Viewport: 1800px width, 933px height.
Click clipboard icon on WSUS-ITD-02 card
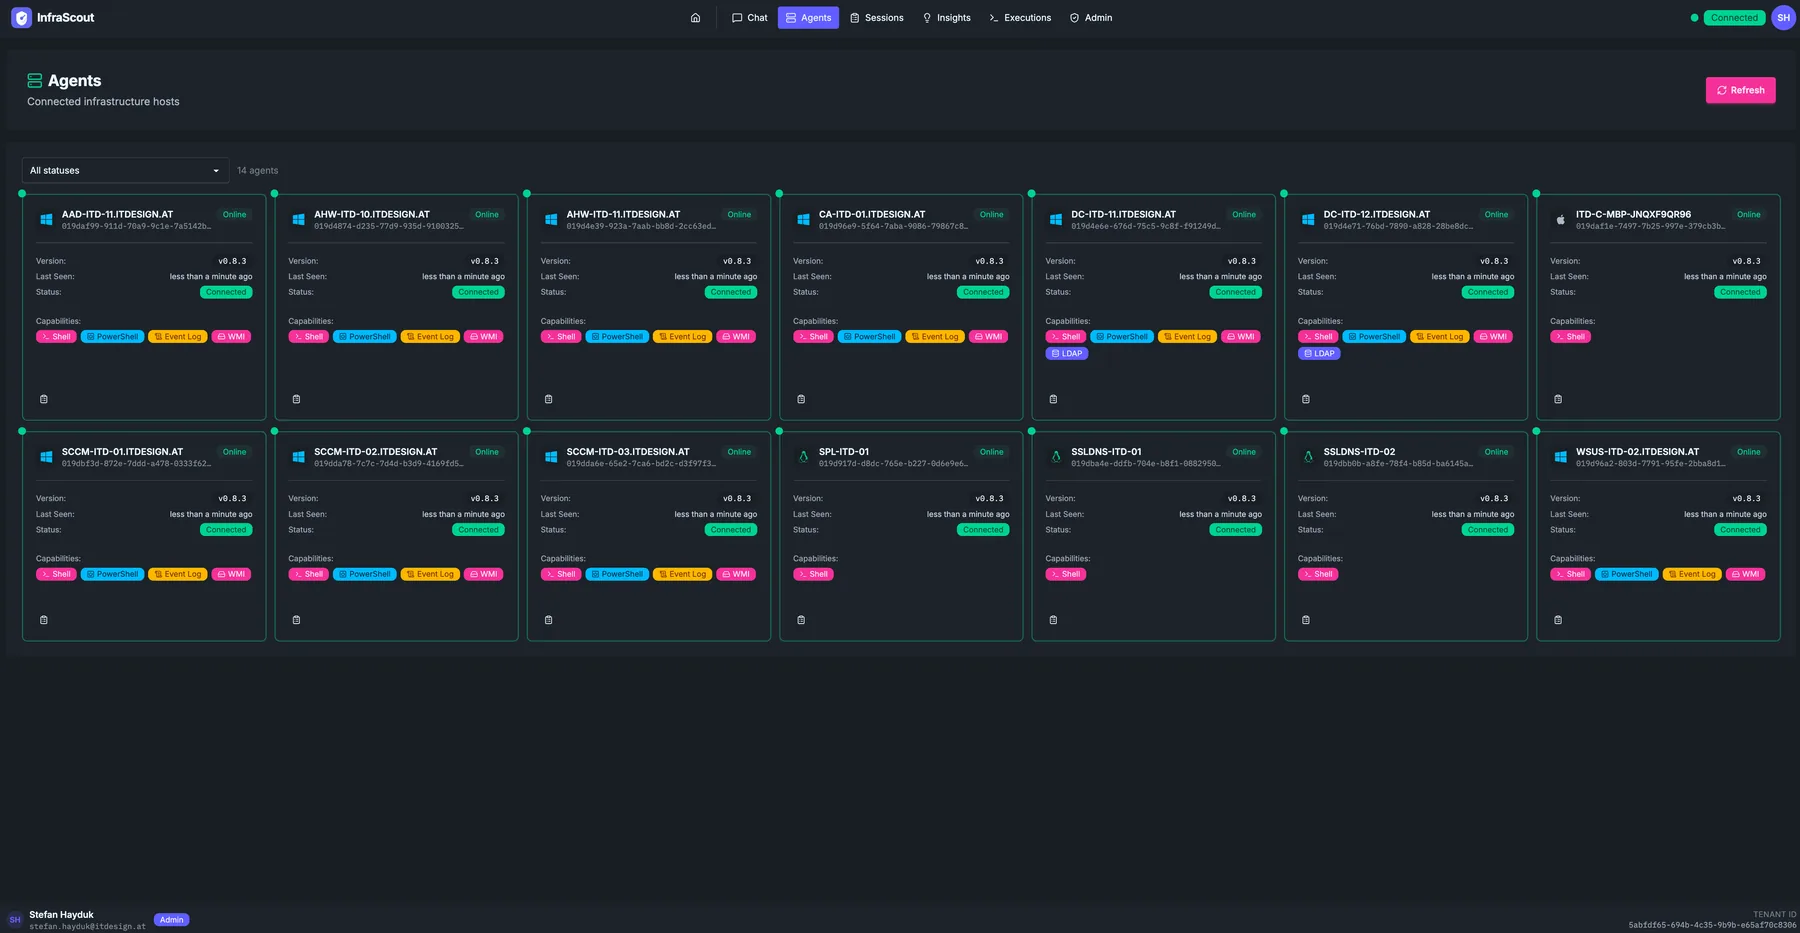(1558, 620)
